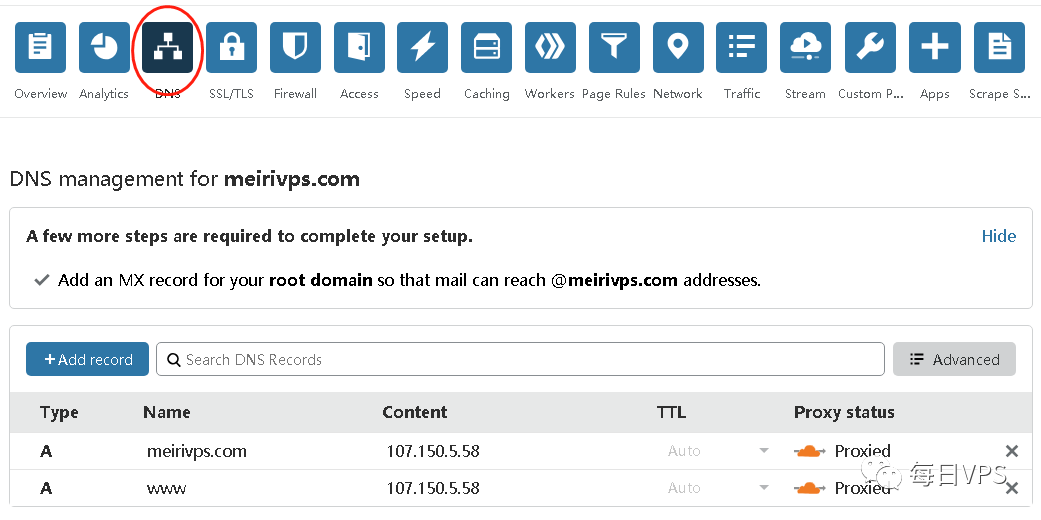
Task: Open the Firewall shield icon
Action: coord(295,47)
